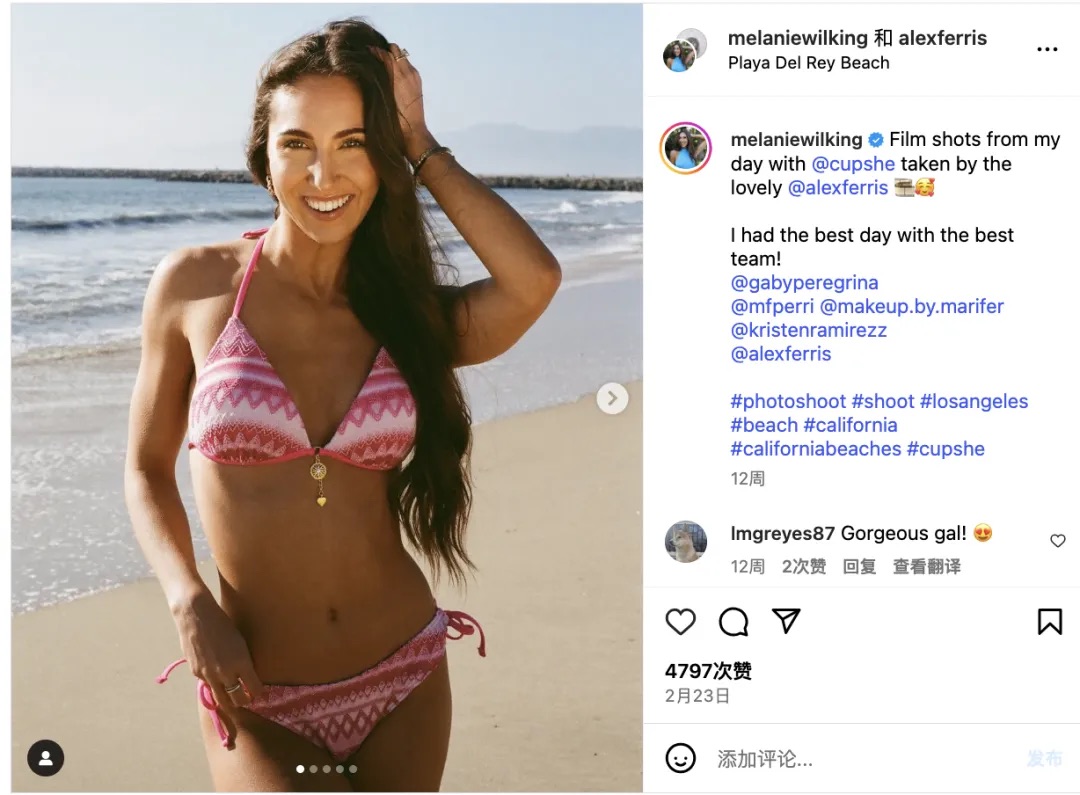
Task: Open the #photoshoot hashtag
Action: point(788,401)
